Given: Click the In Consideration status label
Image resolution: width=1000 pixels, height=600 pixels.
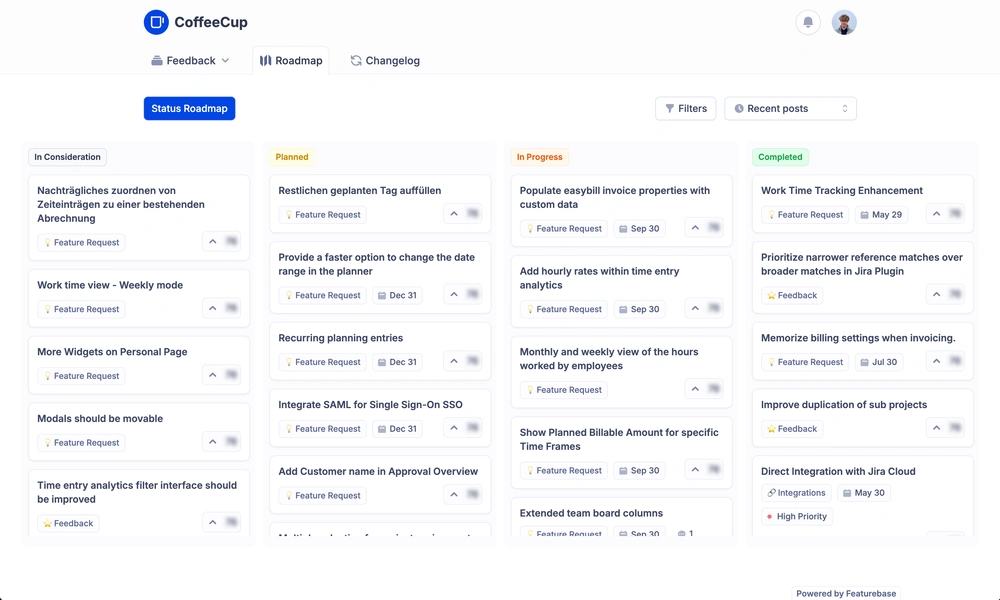Looking at the screenshot, I should point(68,157).
